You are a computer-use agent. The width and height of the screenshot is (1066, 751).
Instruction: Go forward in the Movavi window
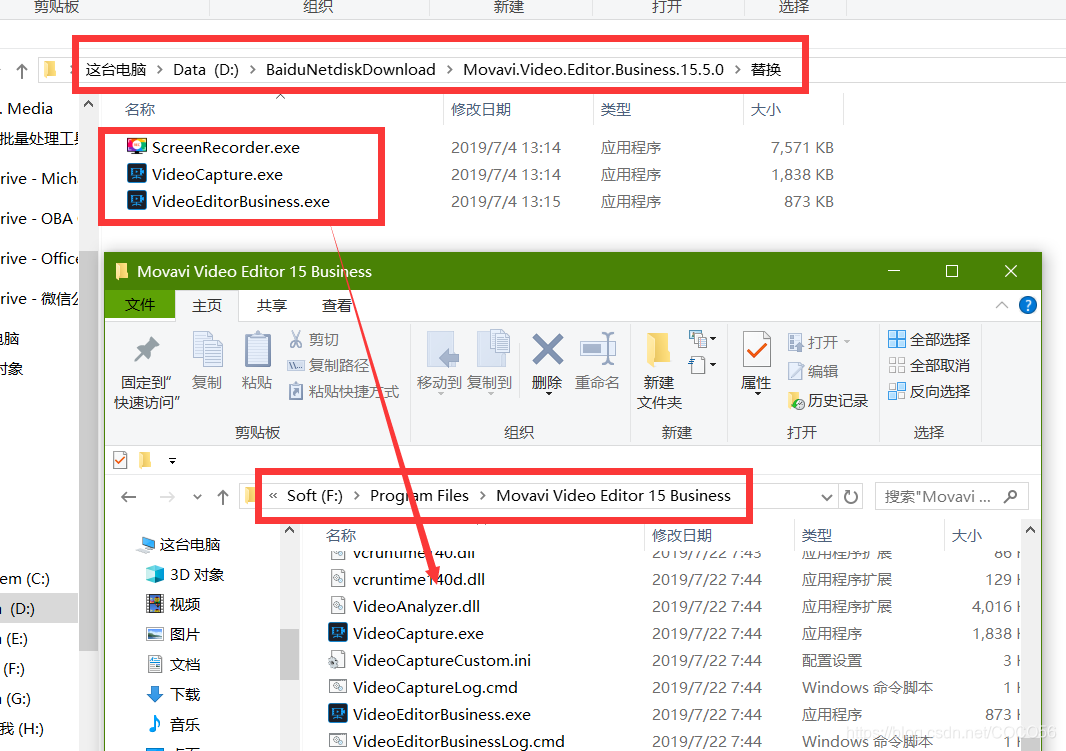pyautogui.click(x=167, y=497)
